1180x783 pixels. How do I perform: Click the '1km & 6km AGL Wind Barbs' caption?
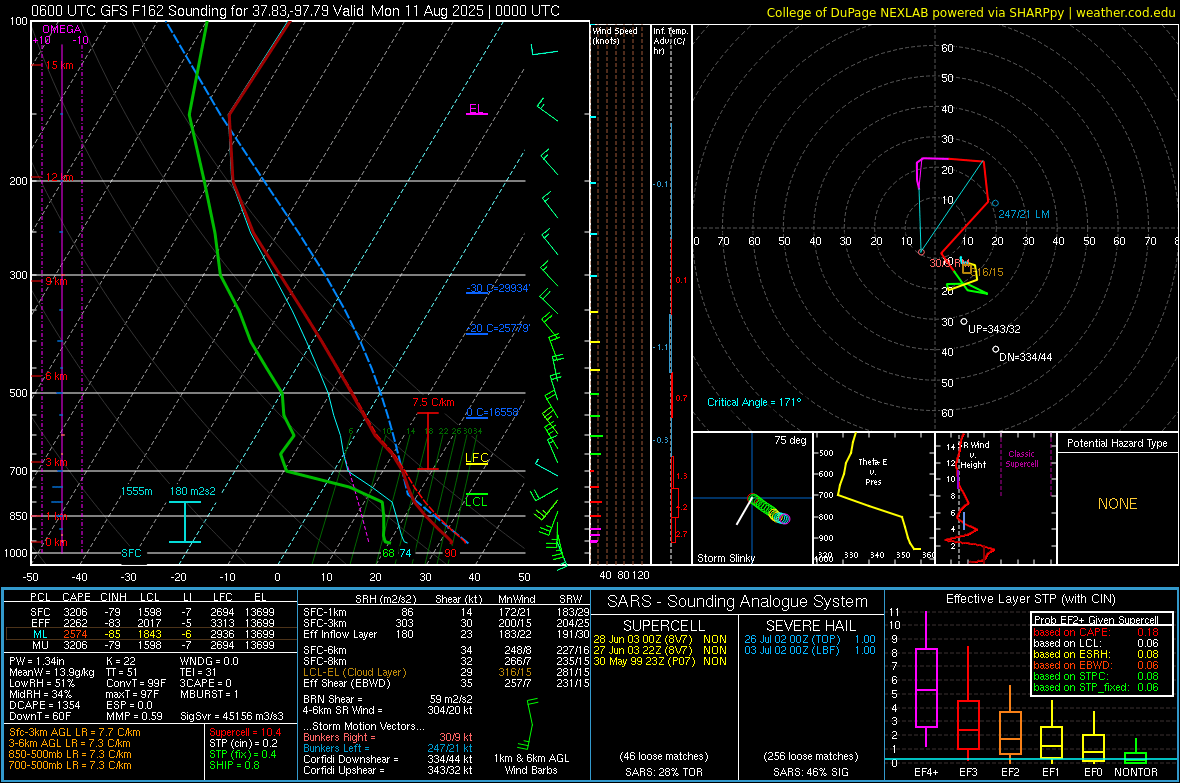531,764
